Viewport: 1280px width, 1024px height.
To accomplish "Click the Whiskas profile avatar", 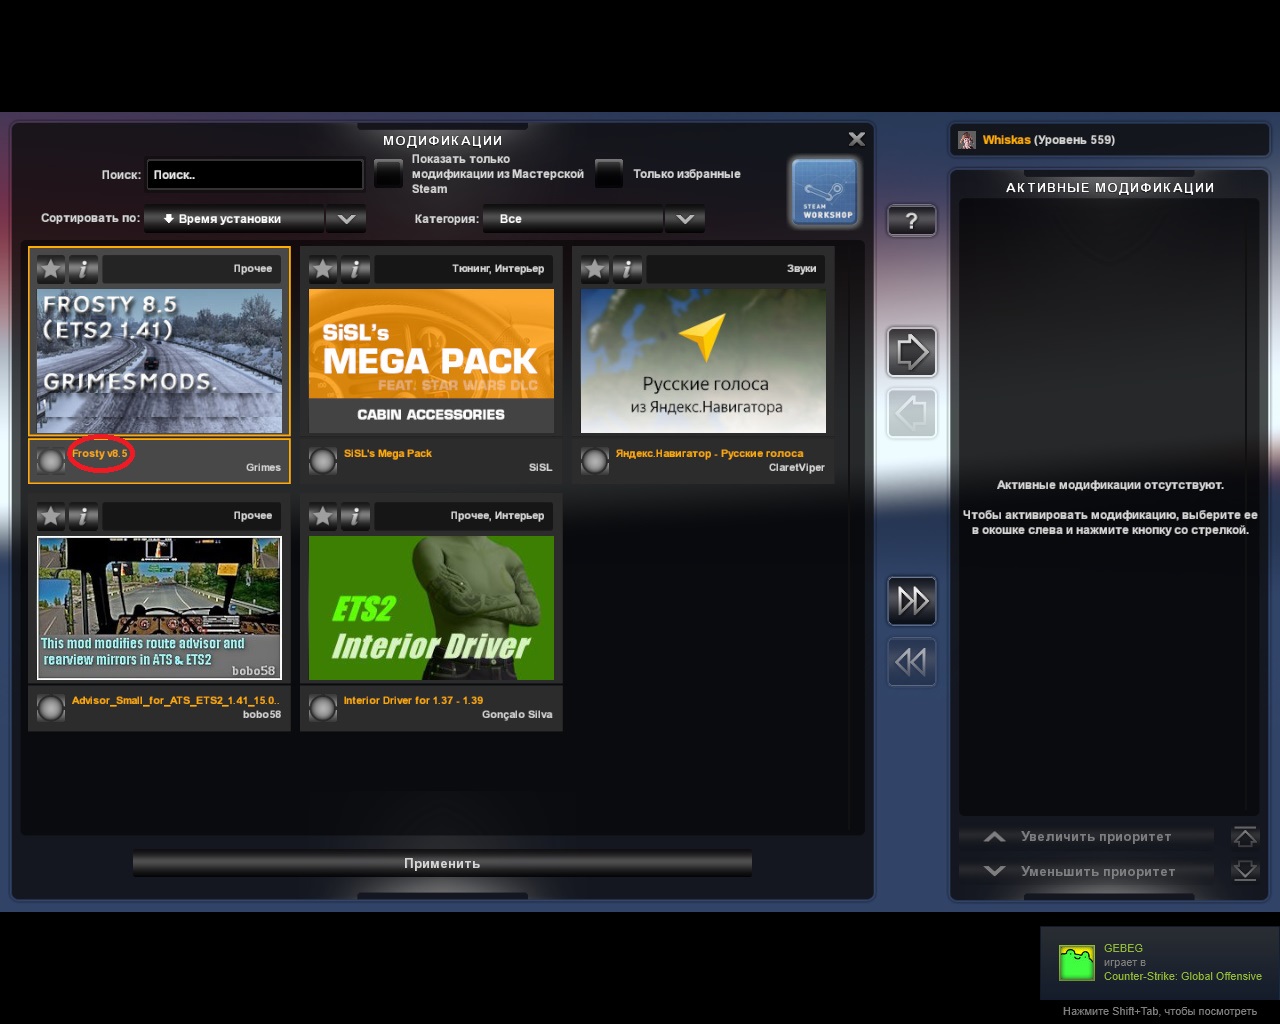I will point(967,140).
